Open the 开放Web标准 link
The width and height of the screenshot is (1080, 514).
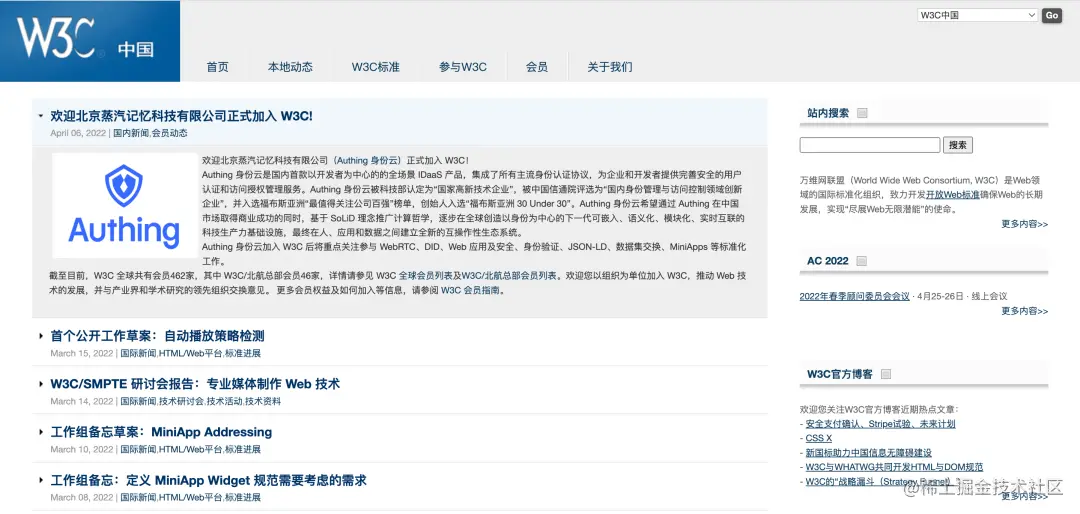tap(953, 195)
